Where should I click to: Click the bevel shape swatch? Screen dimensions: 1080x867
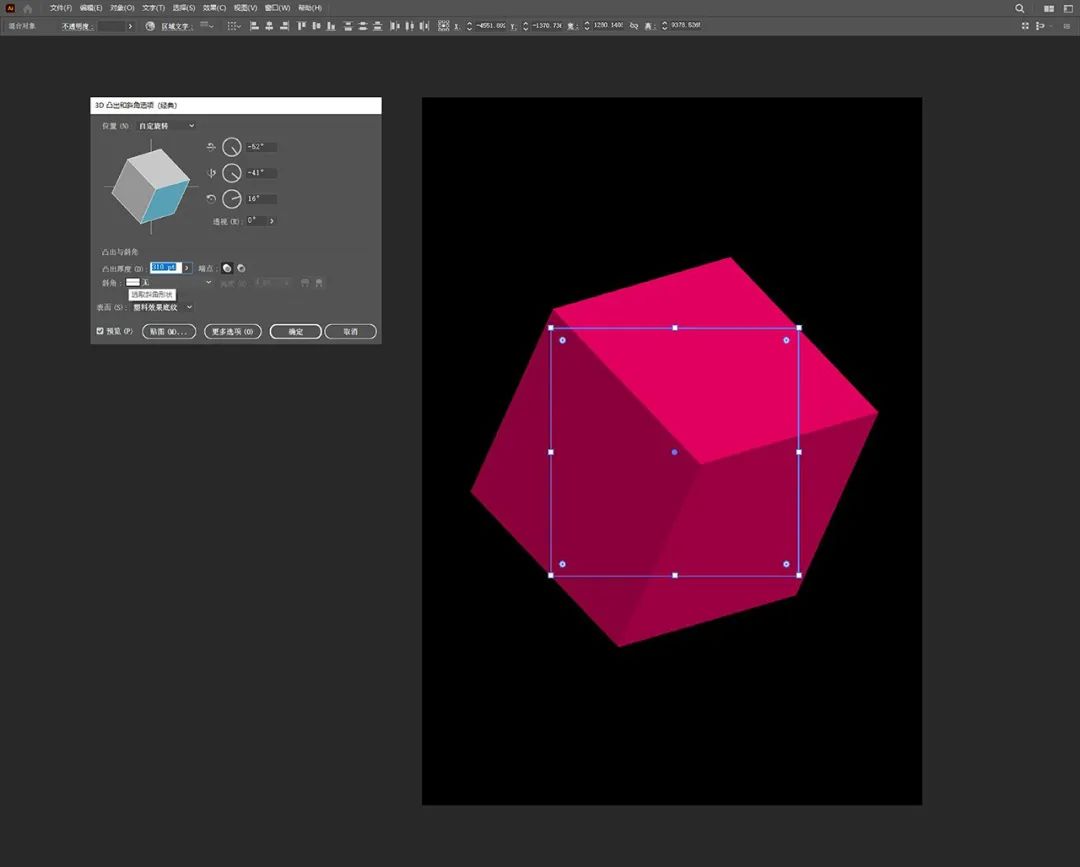tap(133, 283)
